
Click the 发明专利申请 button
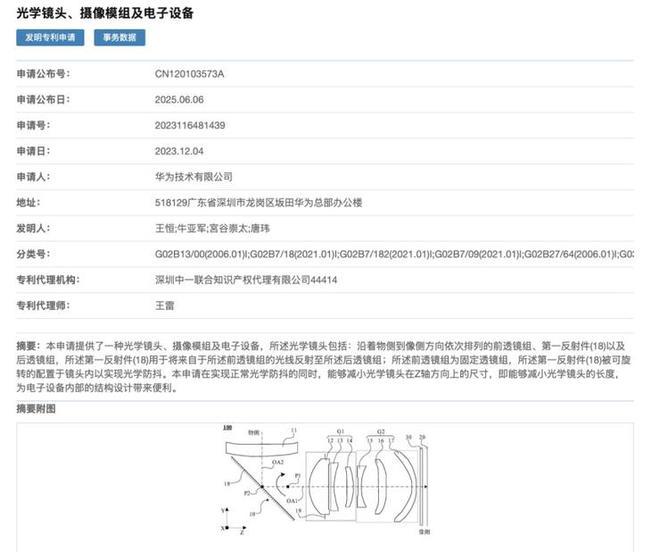point(50,37)
